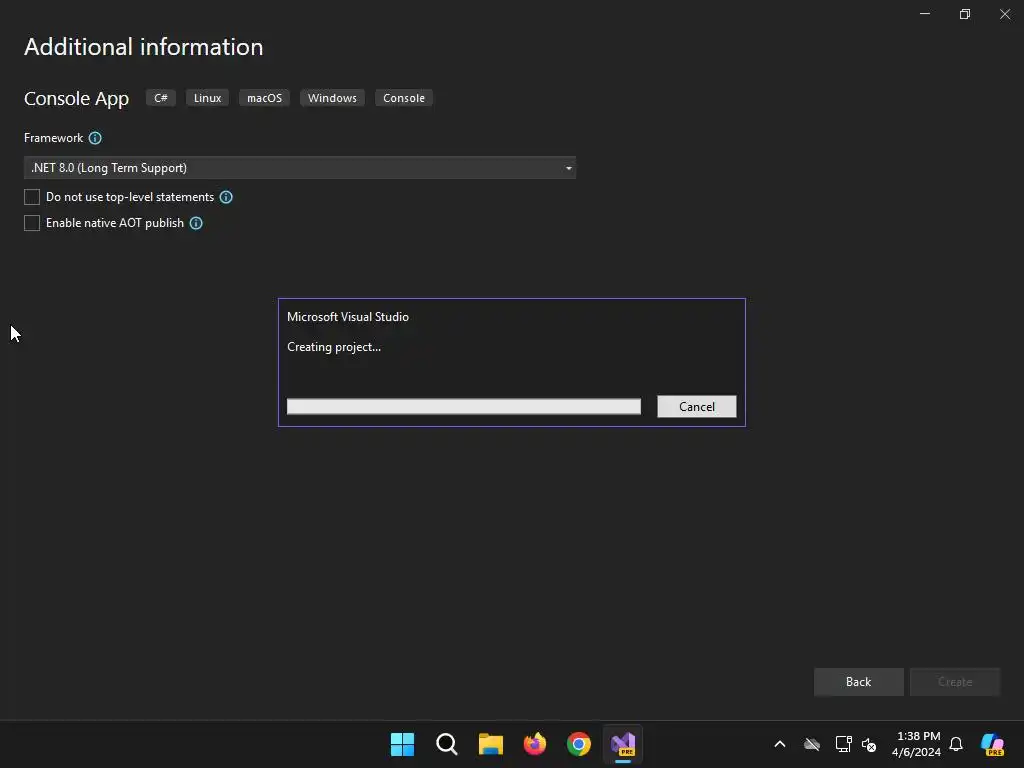Image resolution: width=1024 pixels, height=768 pixels.
Task: Click the Windows tag
Action: tap(332, 98)
